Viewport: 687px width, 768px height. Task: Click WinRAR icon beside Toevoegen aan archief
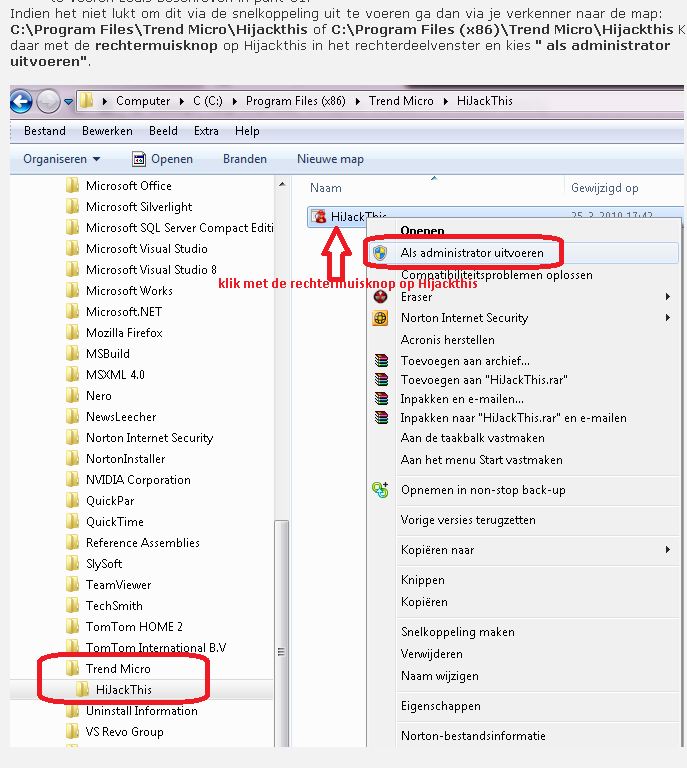(381, 361)
